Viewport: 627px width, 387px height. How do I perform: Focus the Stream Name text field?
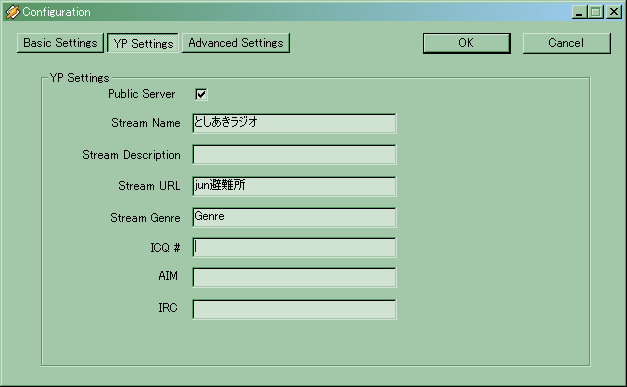(x=294, y=124)
